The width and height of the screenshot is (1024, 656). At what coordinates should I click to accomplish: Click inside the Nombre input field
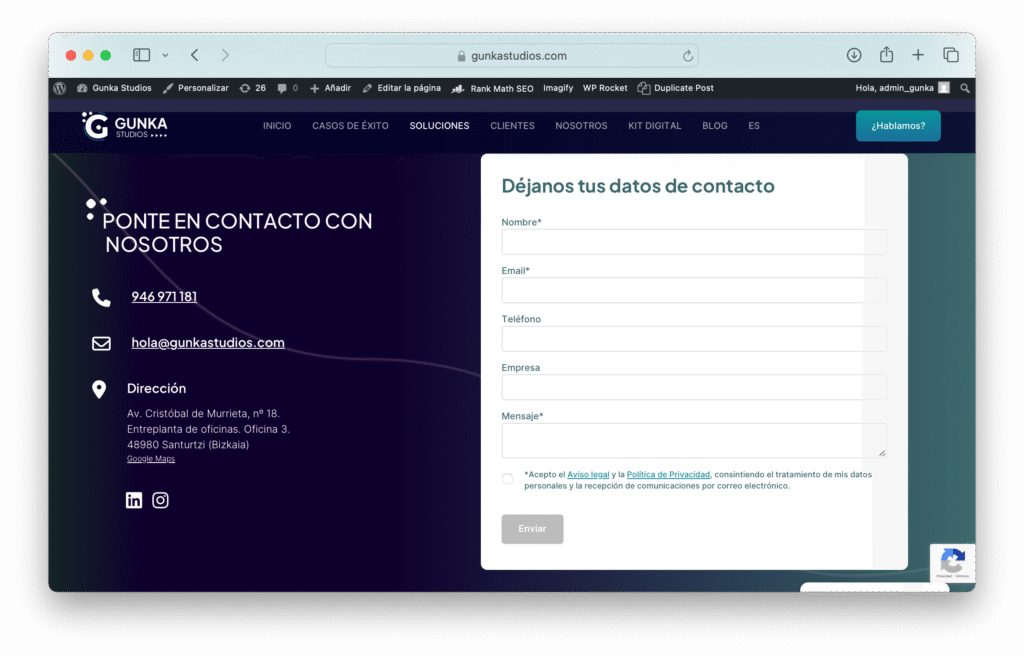(693, 242)
